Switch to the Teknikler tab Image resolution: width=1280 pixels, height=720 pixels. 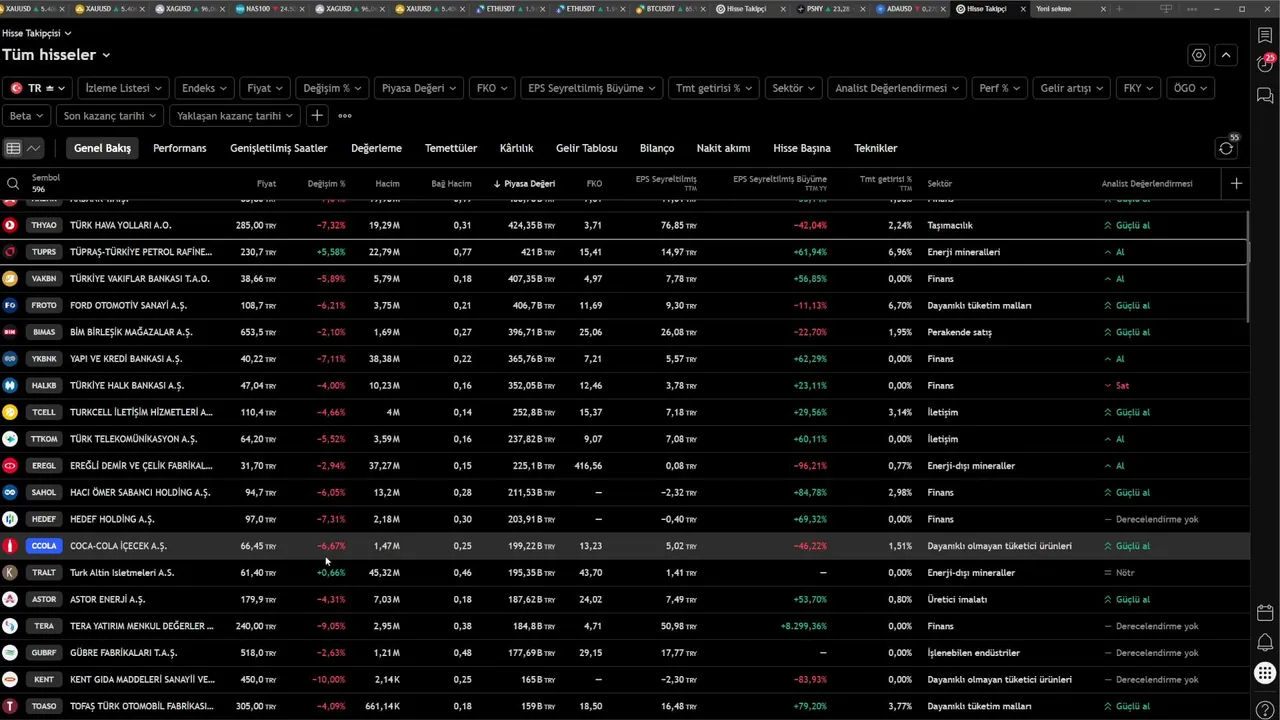875,148
